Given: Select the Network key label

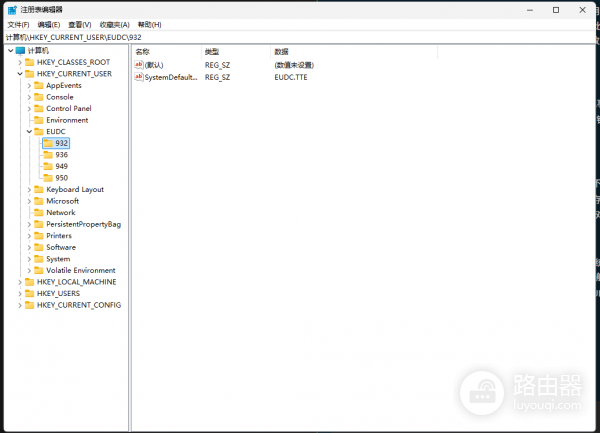Looking at the screenshot, I should [x=61, y=213].
